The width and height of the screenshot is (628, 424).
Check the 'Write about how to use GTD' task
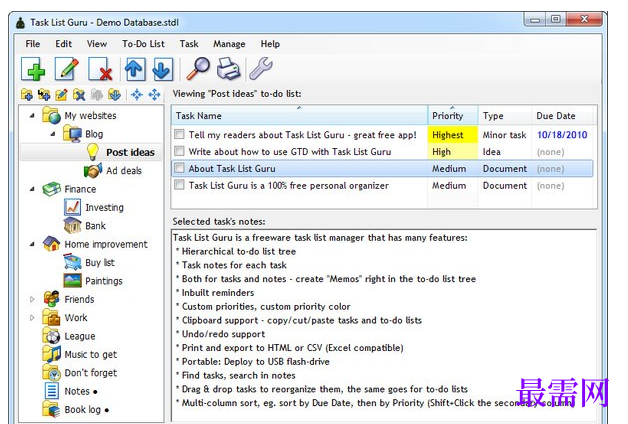tap(179, 151)
